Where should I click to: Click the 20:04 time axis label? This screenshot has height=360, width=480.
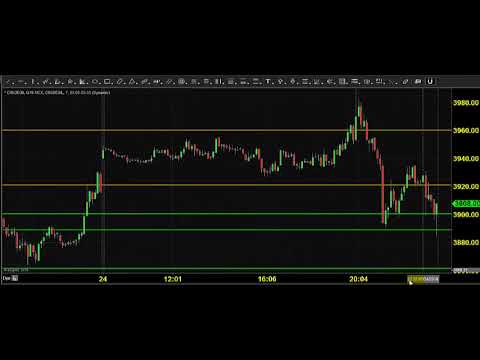358,279
